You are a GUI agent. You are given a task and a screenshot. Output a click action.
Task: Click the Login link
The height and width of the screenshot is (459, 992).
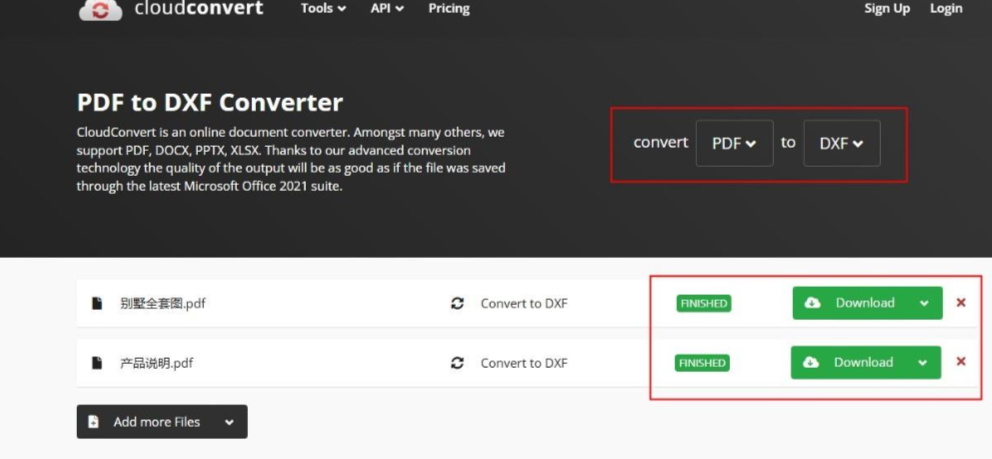[x=946, y=9]
